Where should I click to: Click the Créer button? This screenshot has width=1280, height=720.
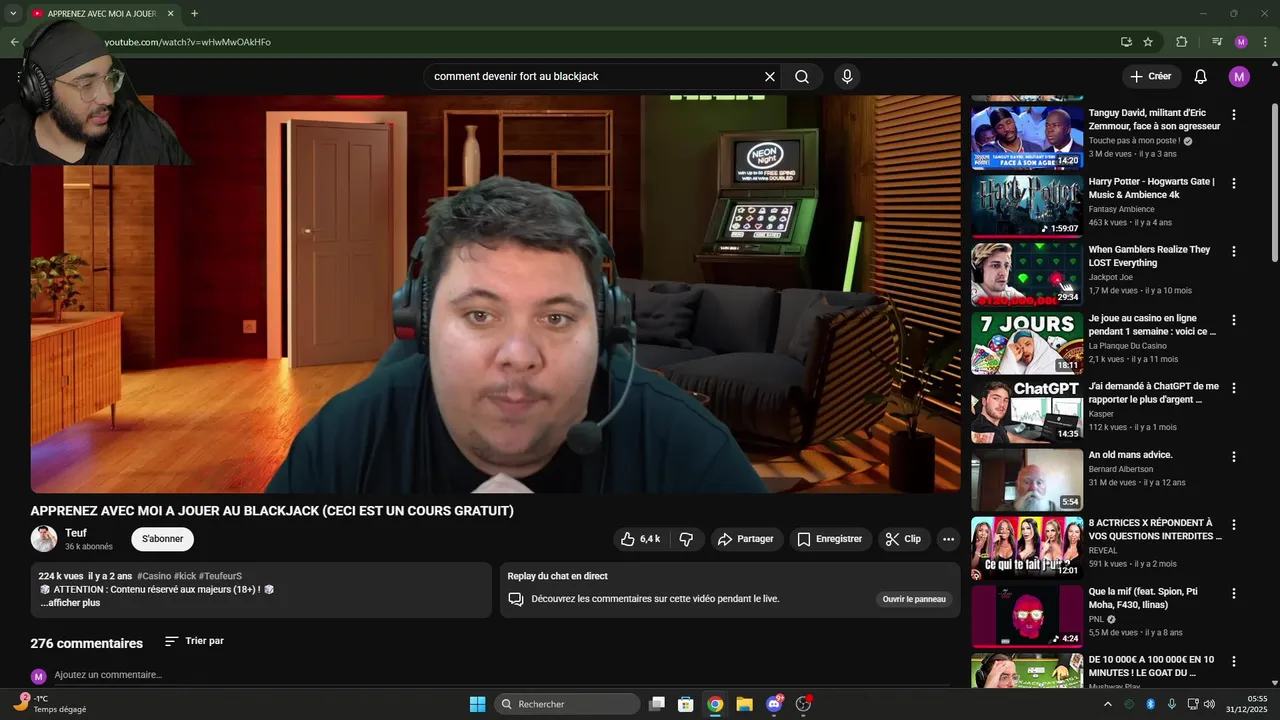point(1151,76)
